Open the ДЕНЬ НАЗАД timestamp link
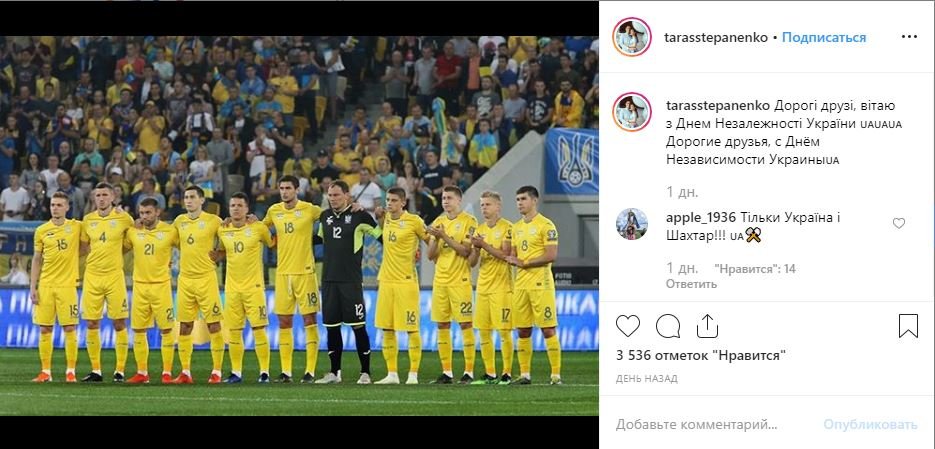Viewport: 935px width, 449px height. pos(646,379)
